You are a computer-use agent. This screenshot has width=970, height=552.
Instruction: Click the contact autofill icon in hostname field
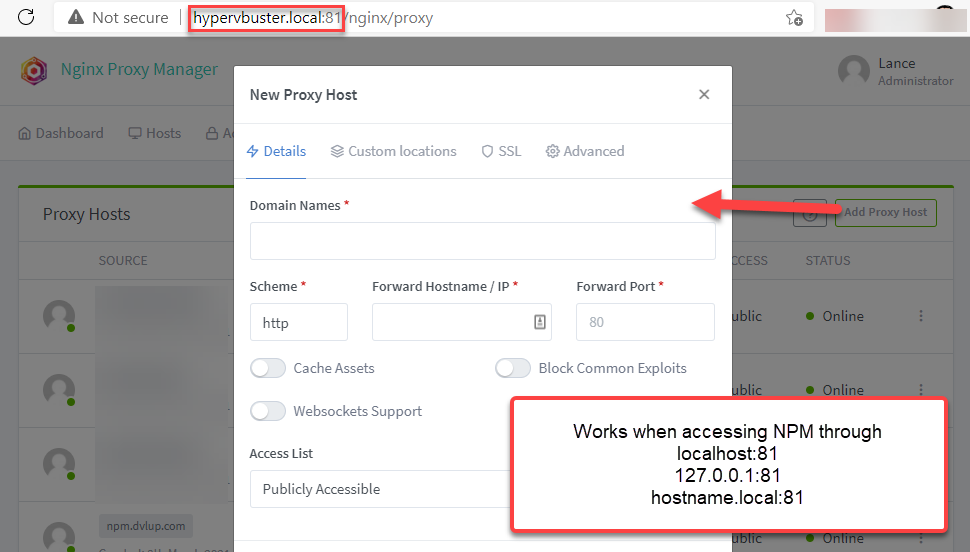tap(540, 322)
